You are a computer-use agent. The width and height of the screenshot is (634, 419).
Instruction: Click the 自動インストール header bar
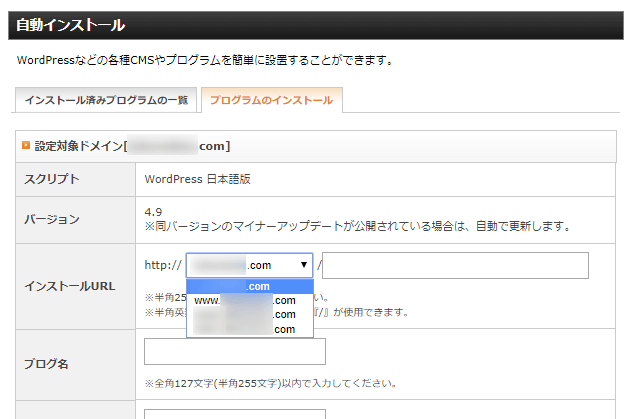[316, 25]
